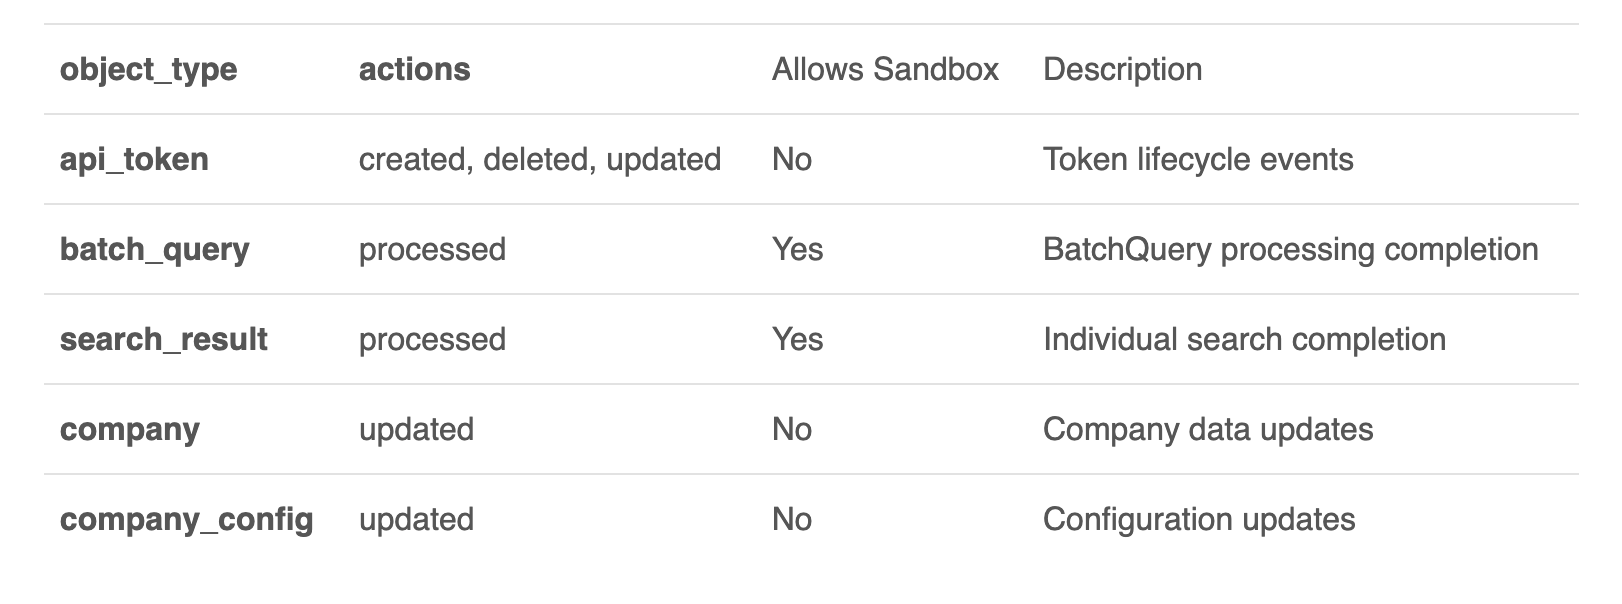Click 'No' sandbox value for api_token
The image size is (1622, 604).
[792, 159]
